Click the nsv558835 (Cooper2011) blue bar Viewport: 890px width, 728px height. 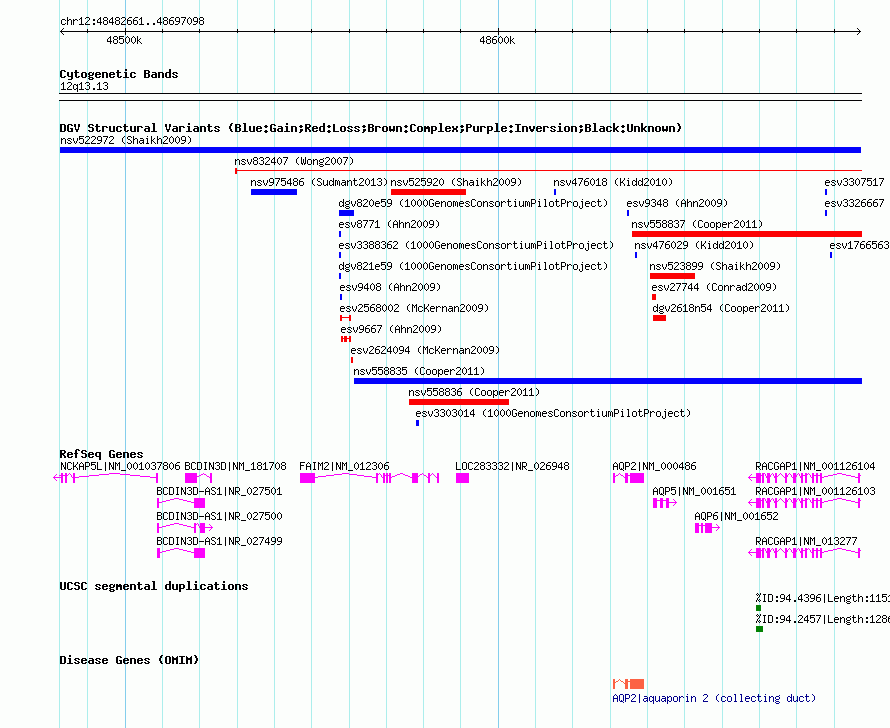click(x=607, y=381)
